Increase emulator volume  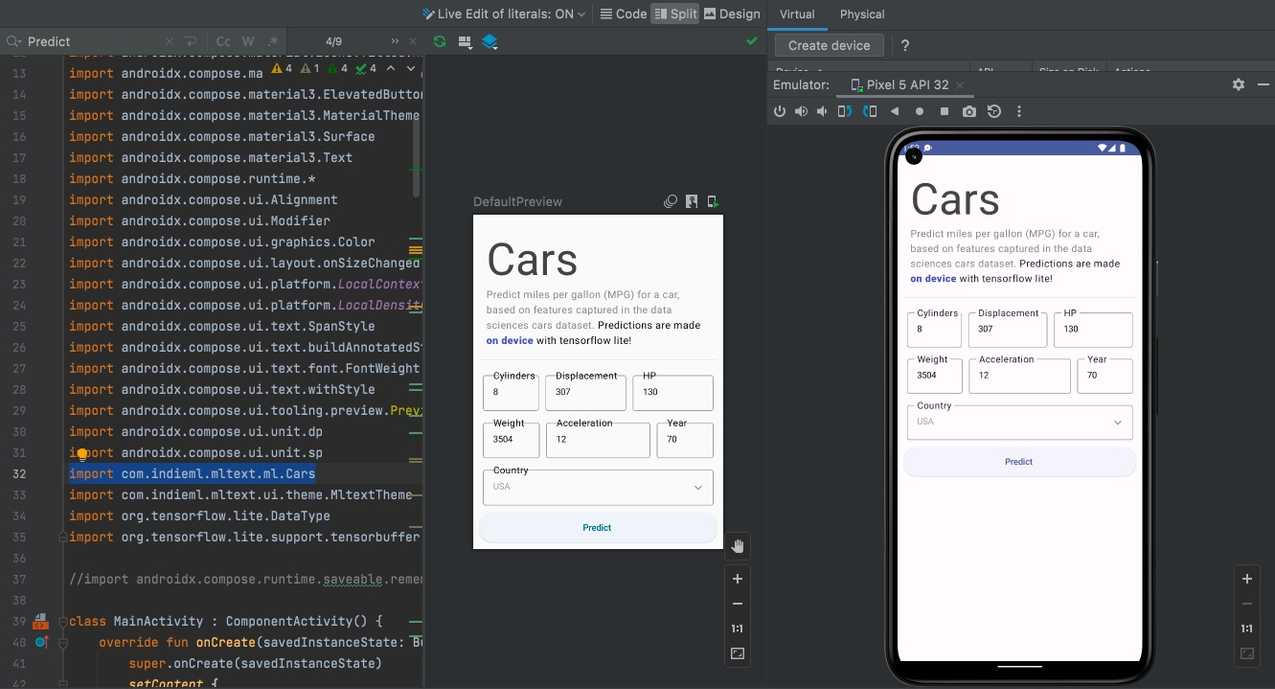click(x=800, y=111)
